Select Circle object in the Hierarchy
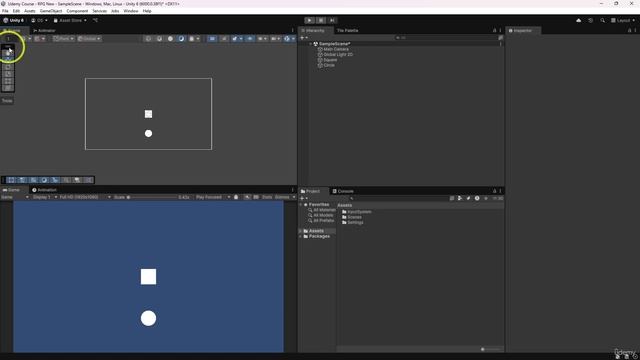Viewport: 640px width, 360px height. (x=329, y=65)
